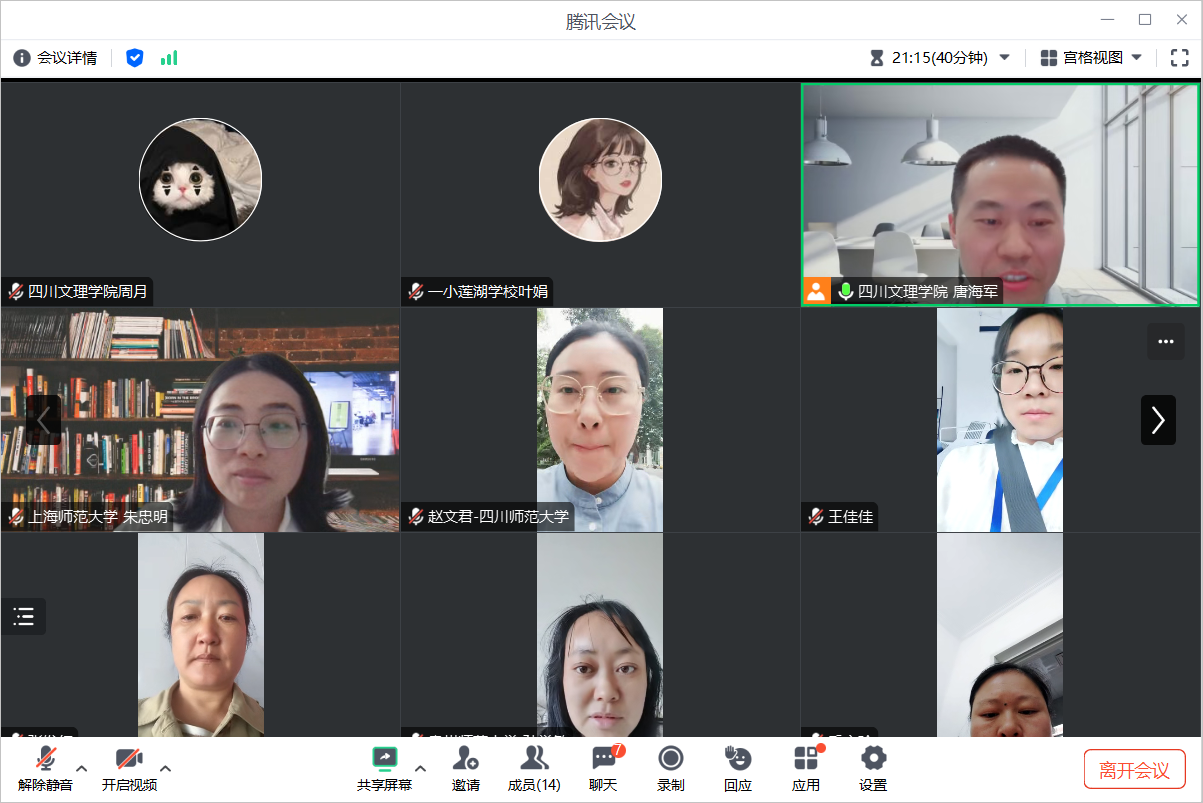Open the 应用 apps panel
Viewport: 1203px width, 803px height.
[x=806, y=768]
